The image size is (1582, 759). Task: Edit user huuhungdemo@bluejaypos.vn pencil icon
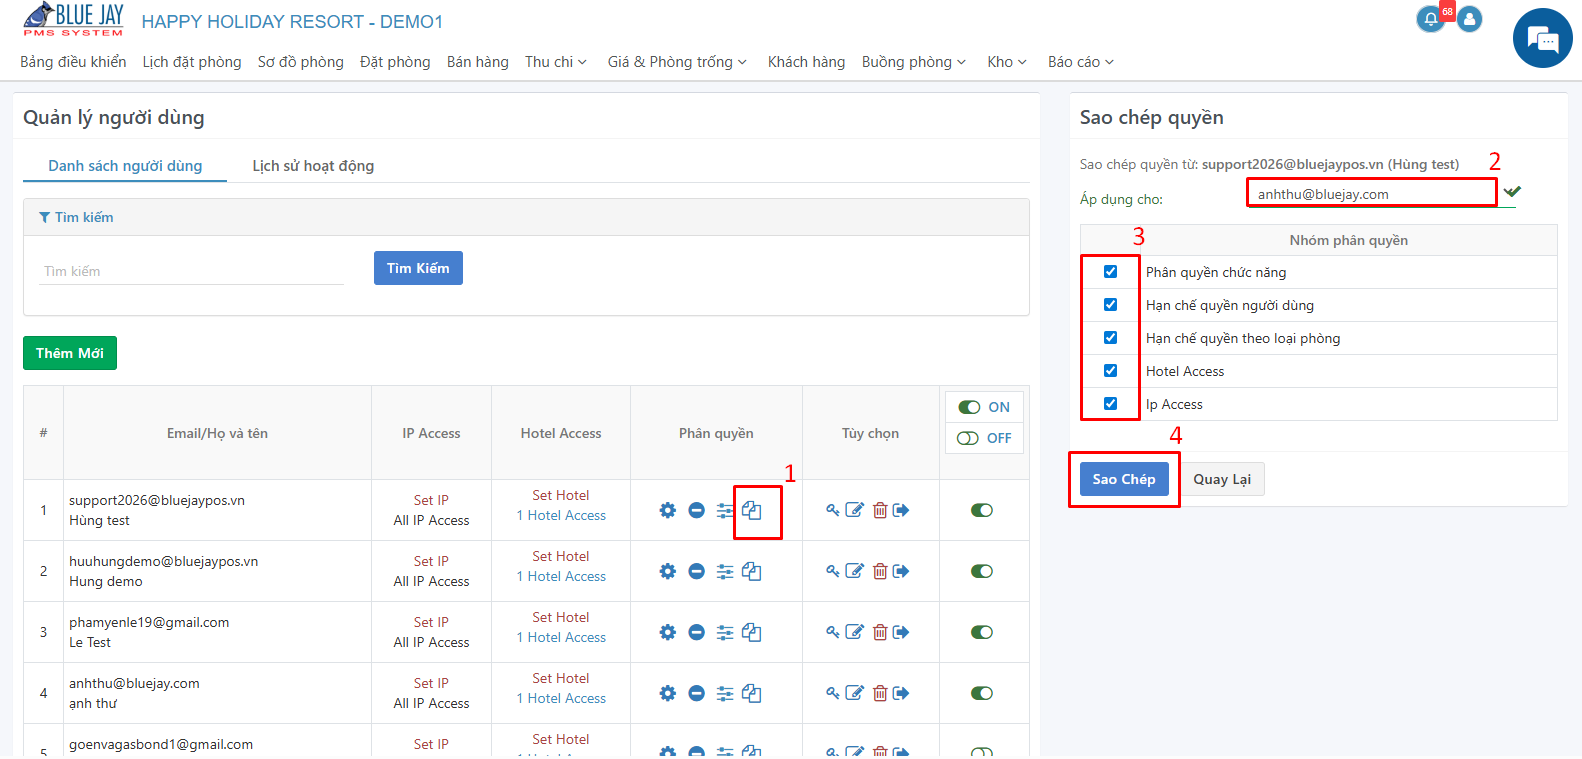(x=855, y=571)
